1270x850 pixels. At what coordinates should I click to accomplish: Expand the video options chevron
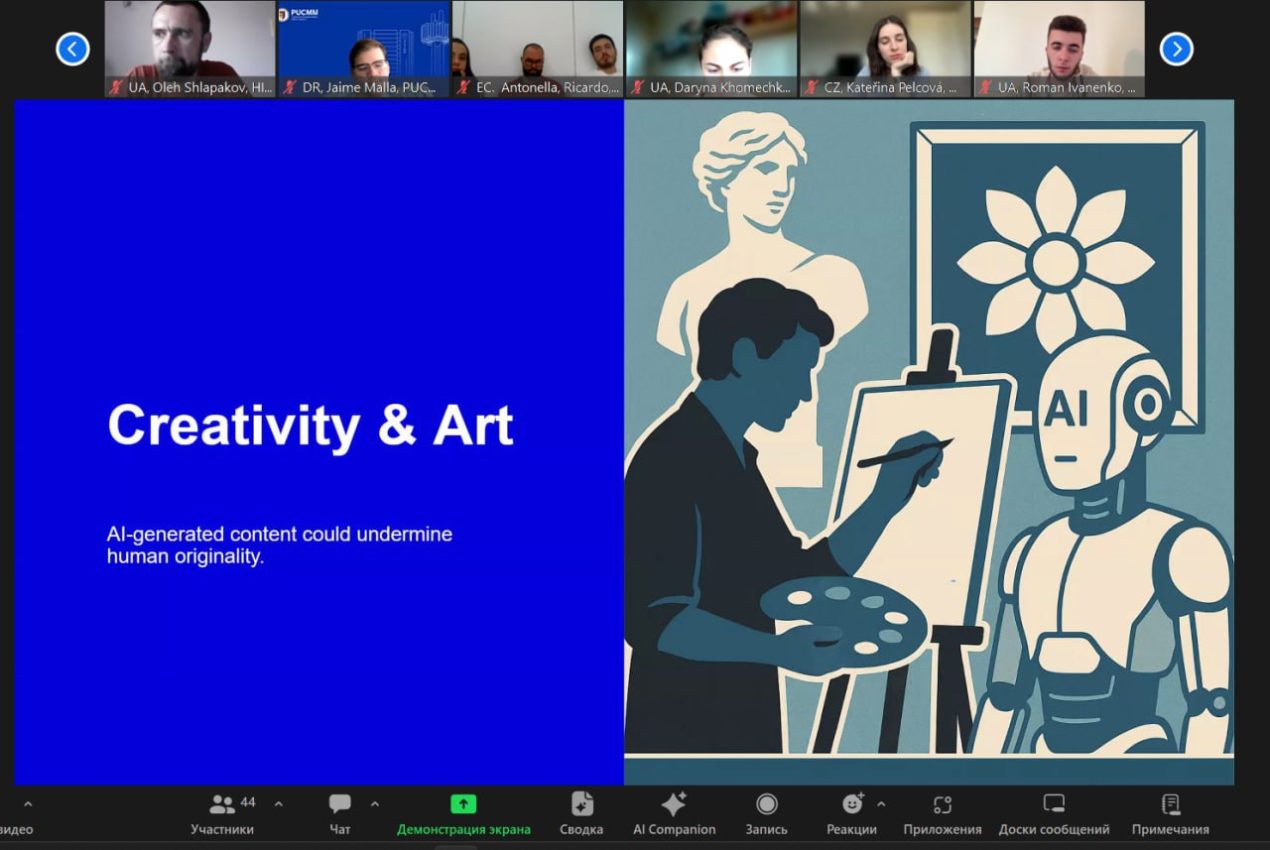click(27, 804)
